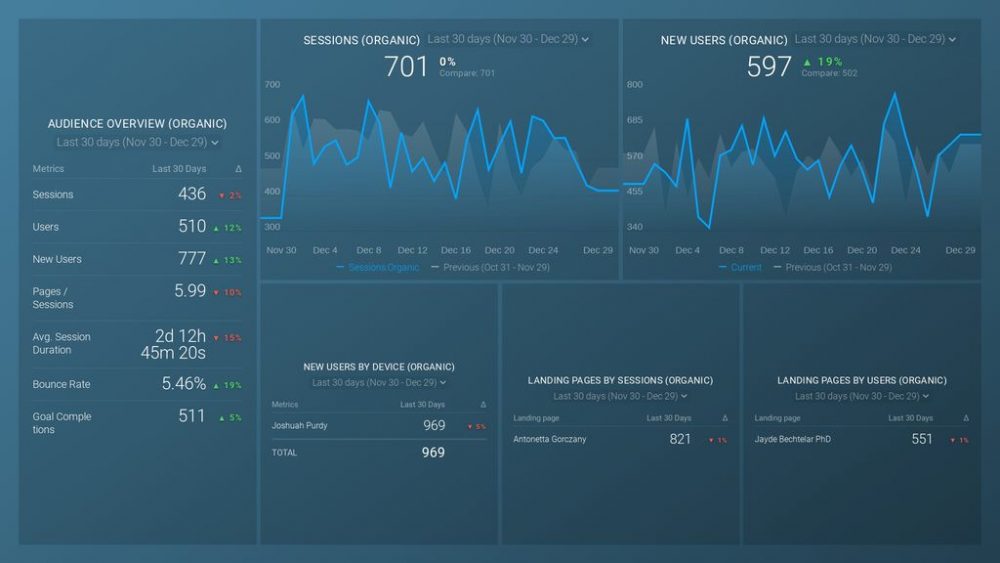
Task: Click the green arrow next to Bounce Rate 19%
Action: pyautogui.click(x=216, y=385)
